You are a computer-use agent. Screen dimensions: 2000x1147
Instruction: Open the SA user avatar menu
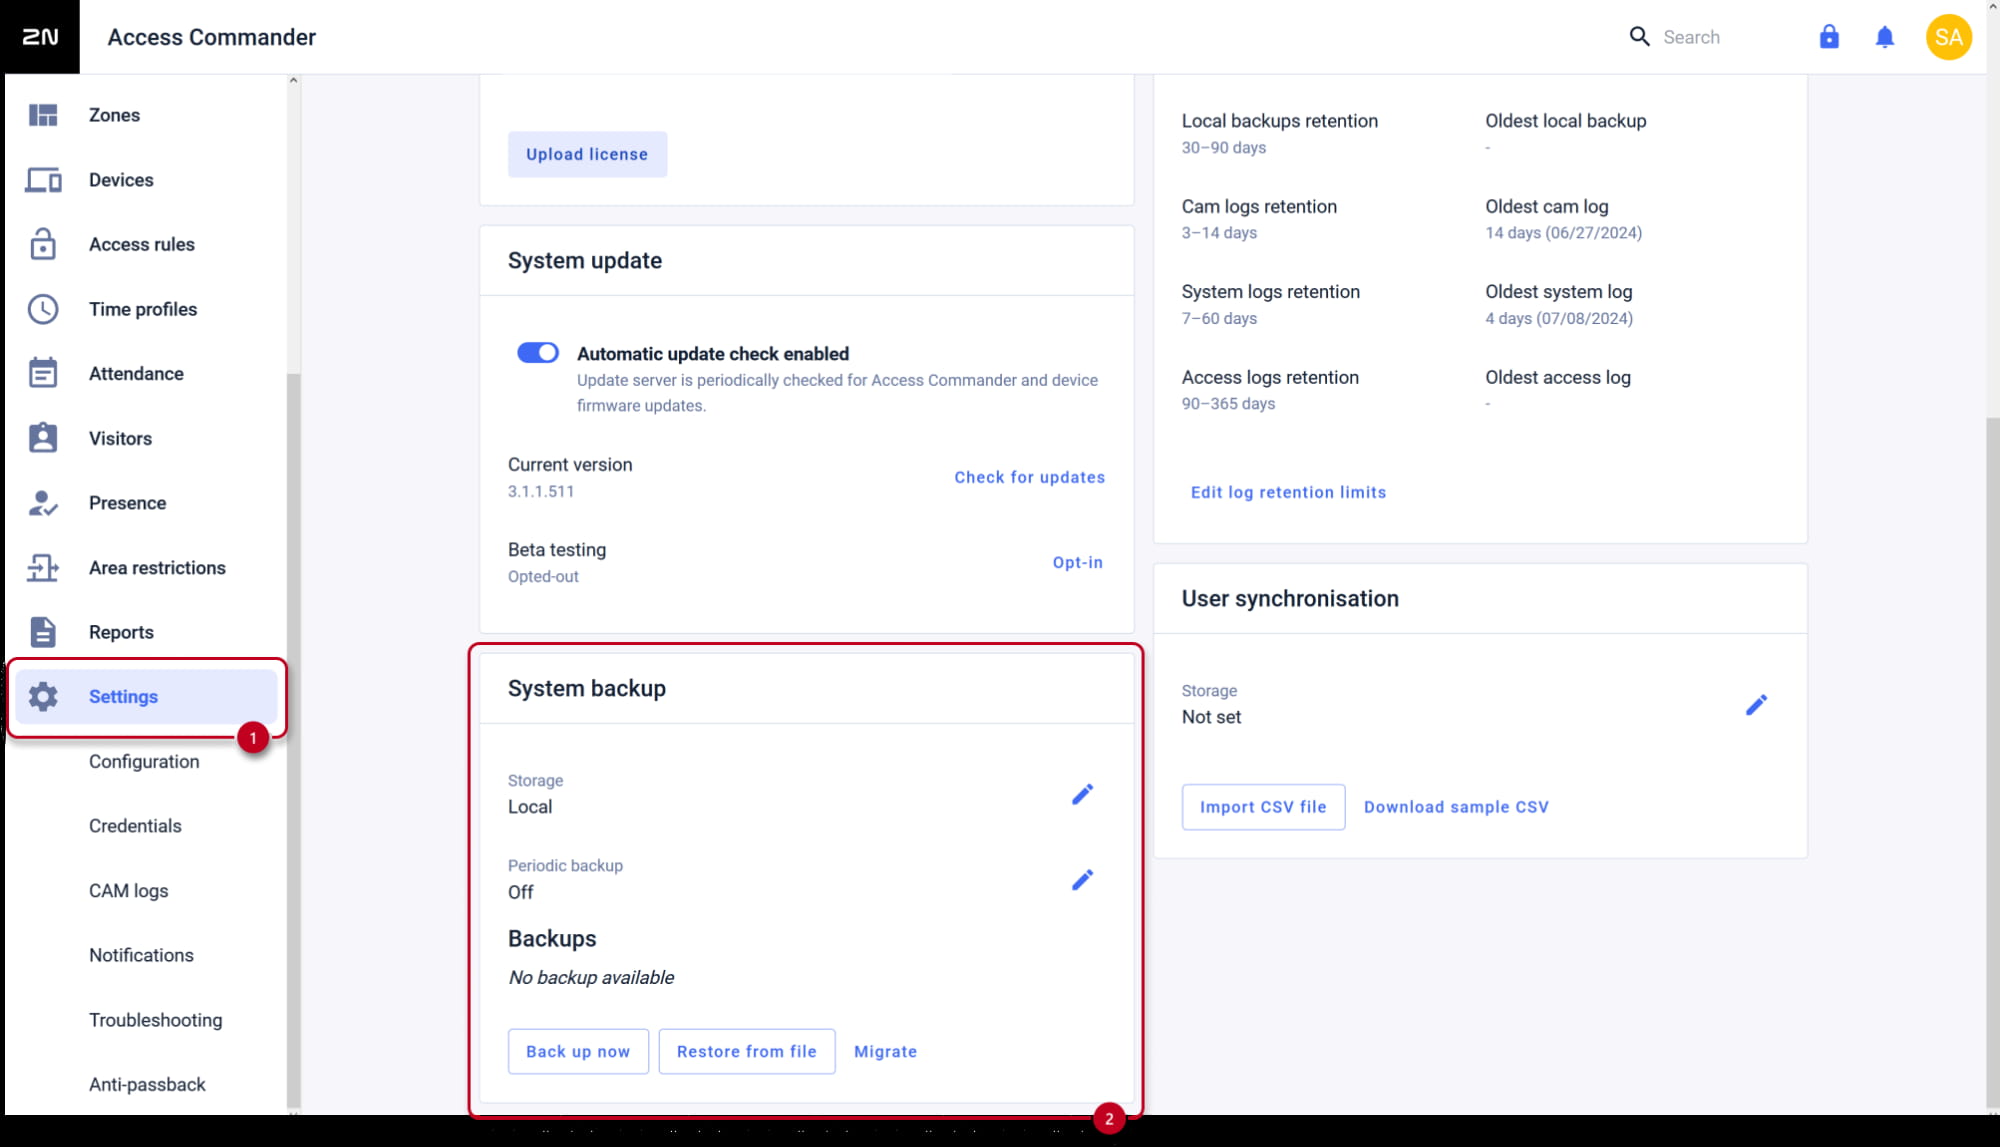click(1949, 37)
